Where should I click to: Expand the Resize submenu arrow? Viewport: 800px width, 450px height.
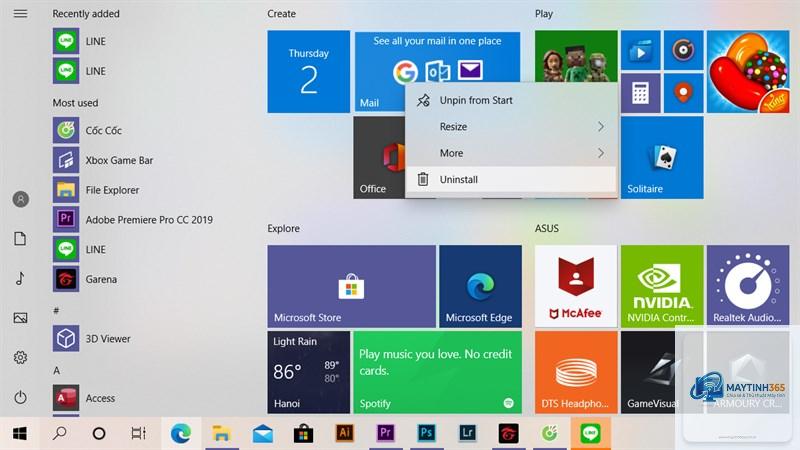coord(601,127)
